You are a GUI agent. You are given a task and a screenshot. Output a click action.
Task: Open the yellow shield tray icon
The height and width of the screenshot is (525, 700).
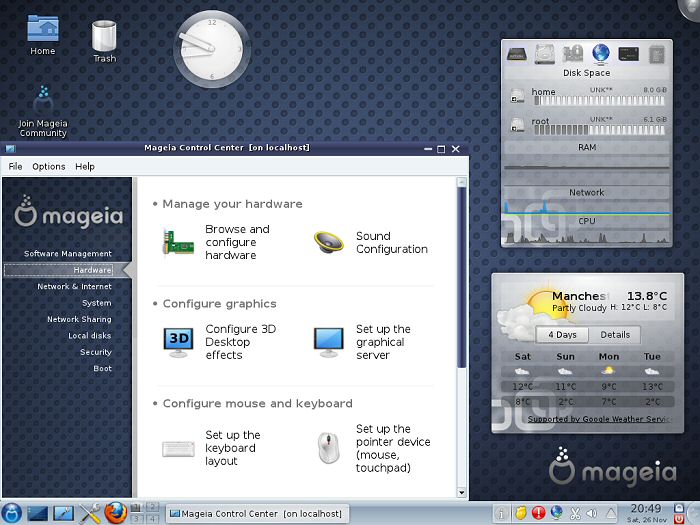[x=520, y=513]
